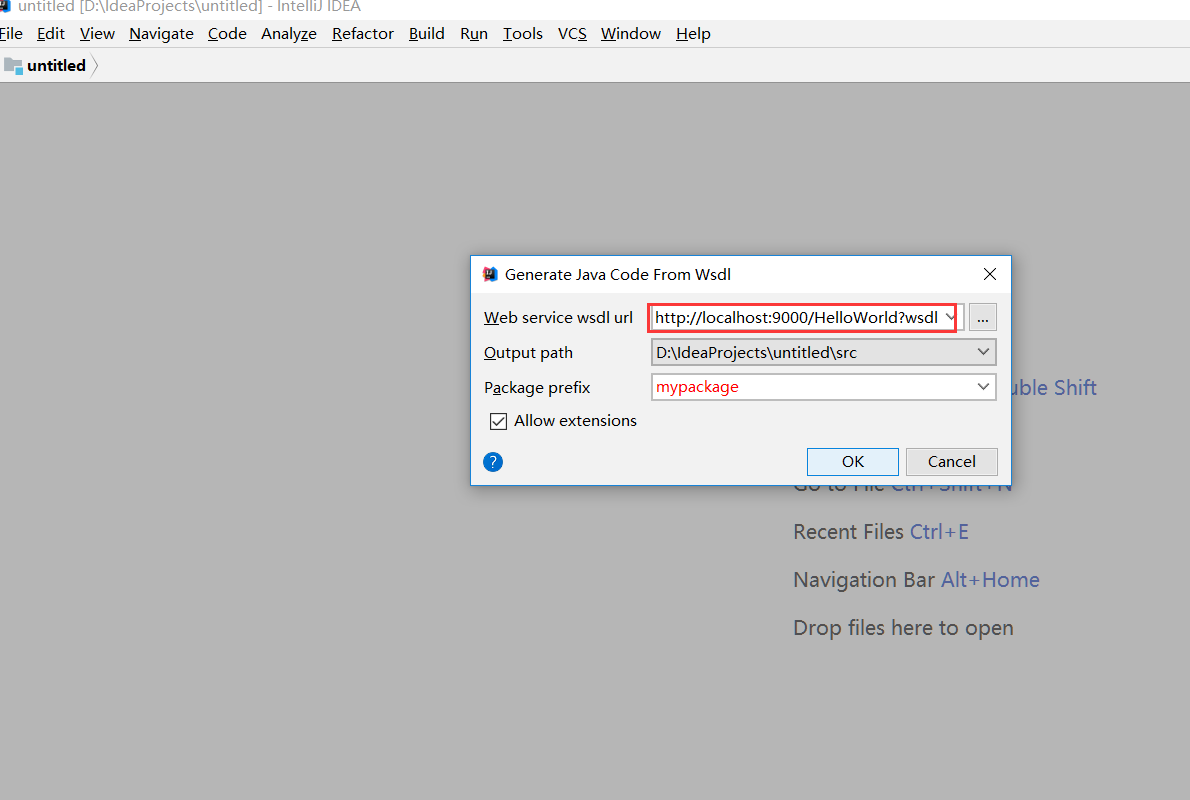Open the Refactor menu
The height and width of the screenshot is (800, 1190).
[363, 33]
